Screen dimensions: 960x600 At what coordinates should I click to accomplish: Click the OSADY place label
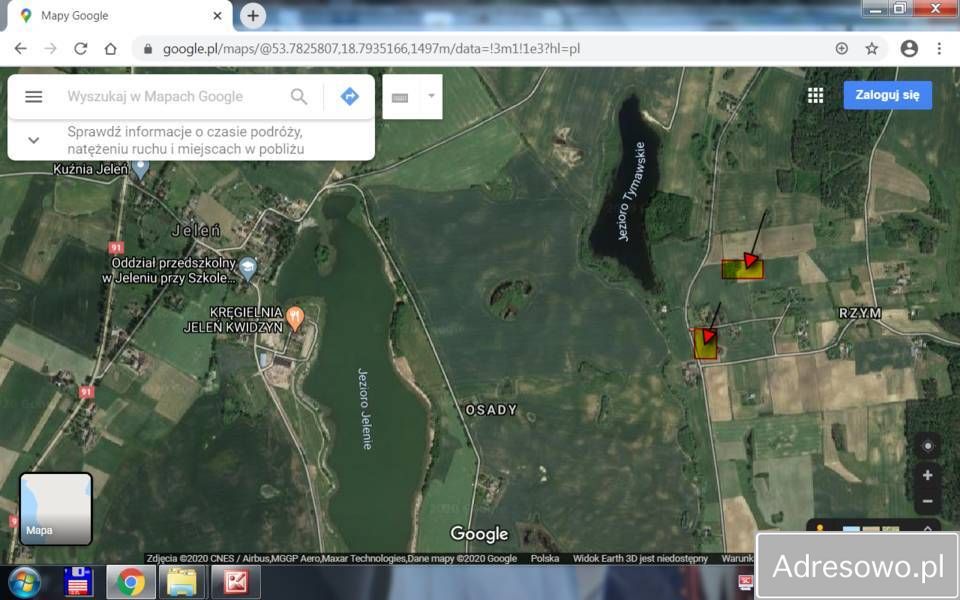(x=491, y=410)
